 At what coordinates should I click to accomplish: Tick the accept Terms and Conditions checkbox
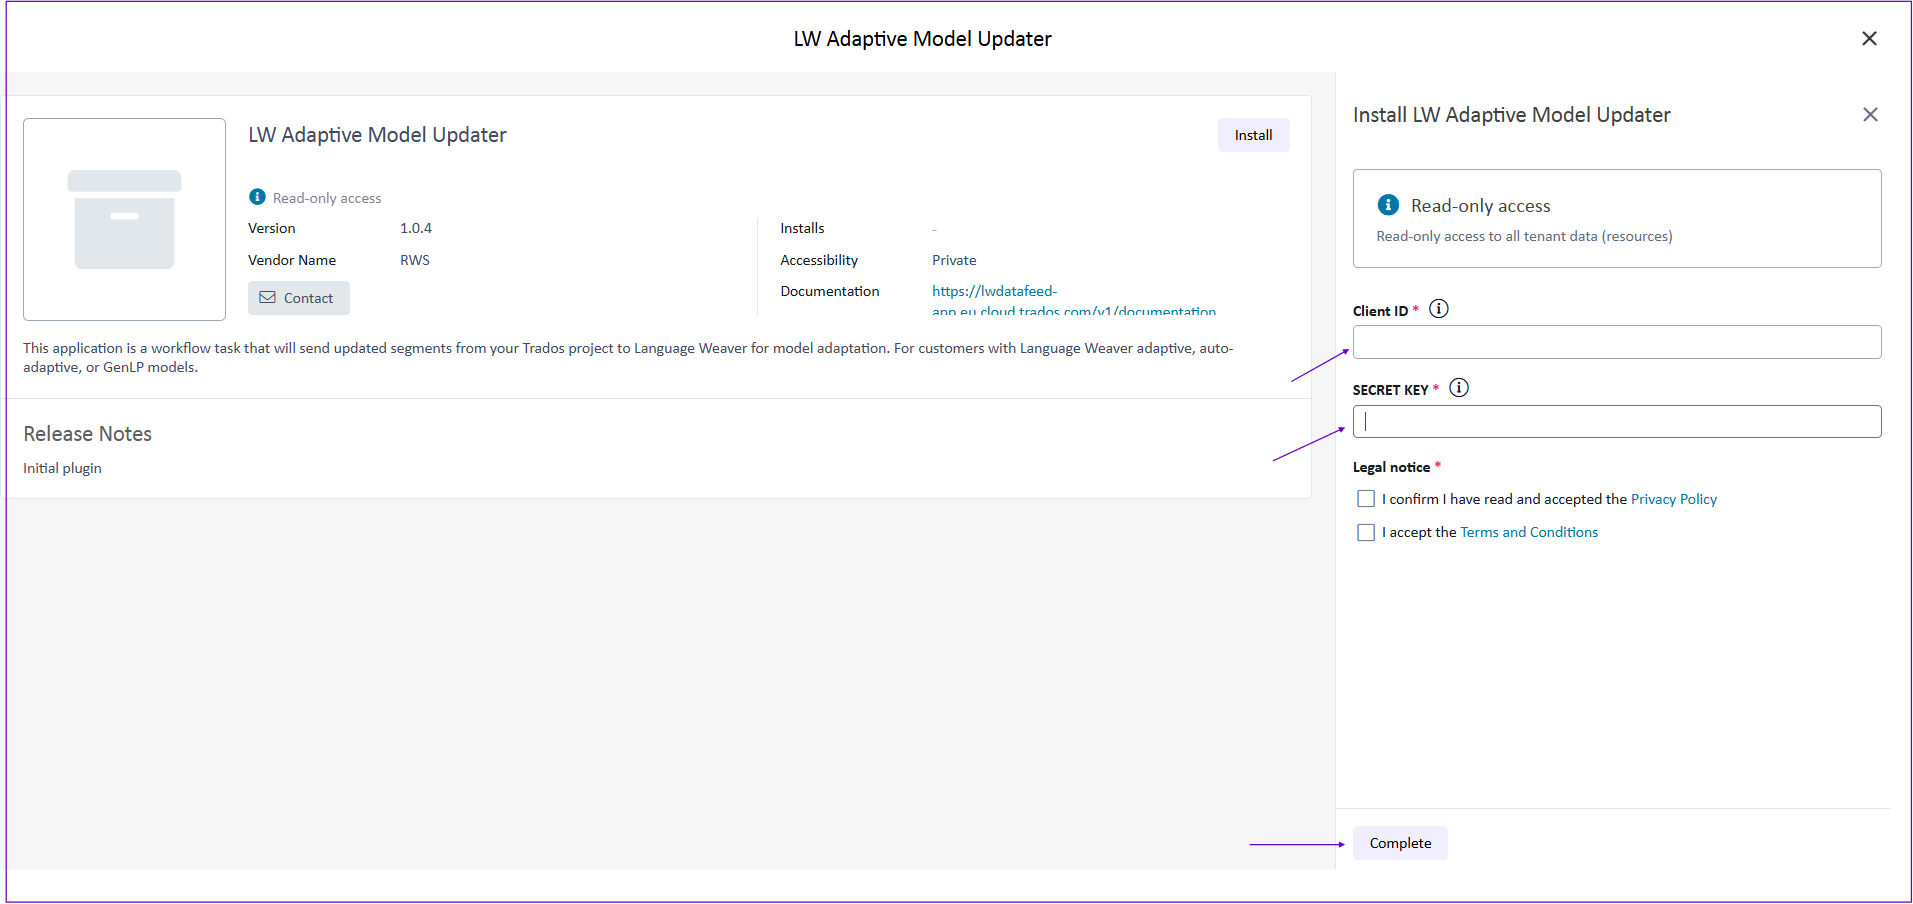1365,533
